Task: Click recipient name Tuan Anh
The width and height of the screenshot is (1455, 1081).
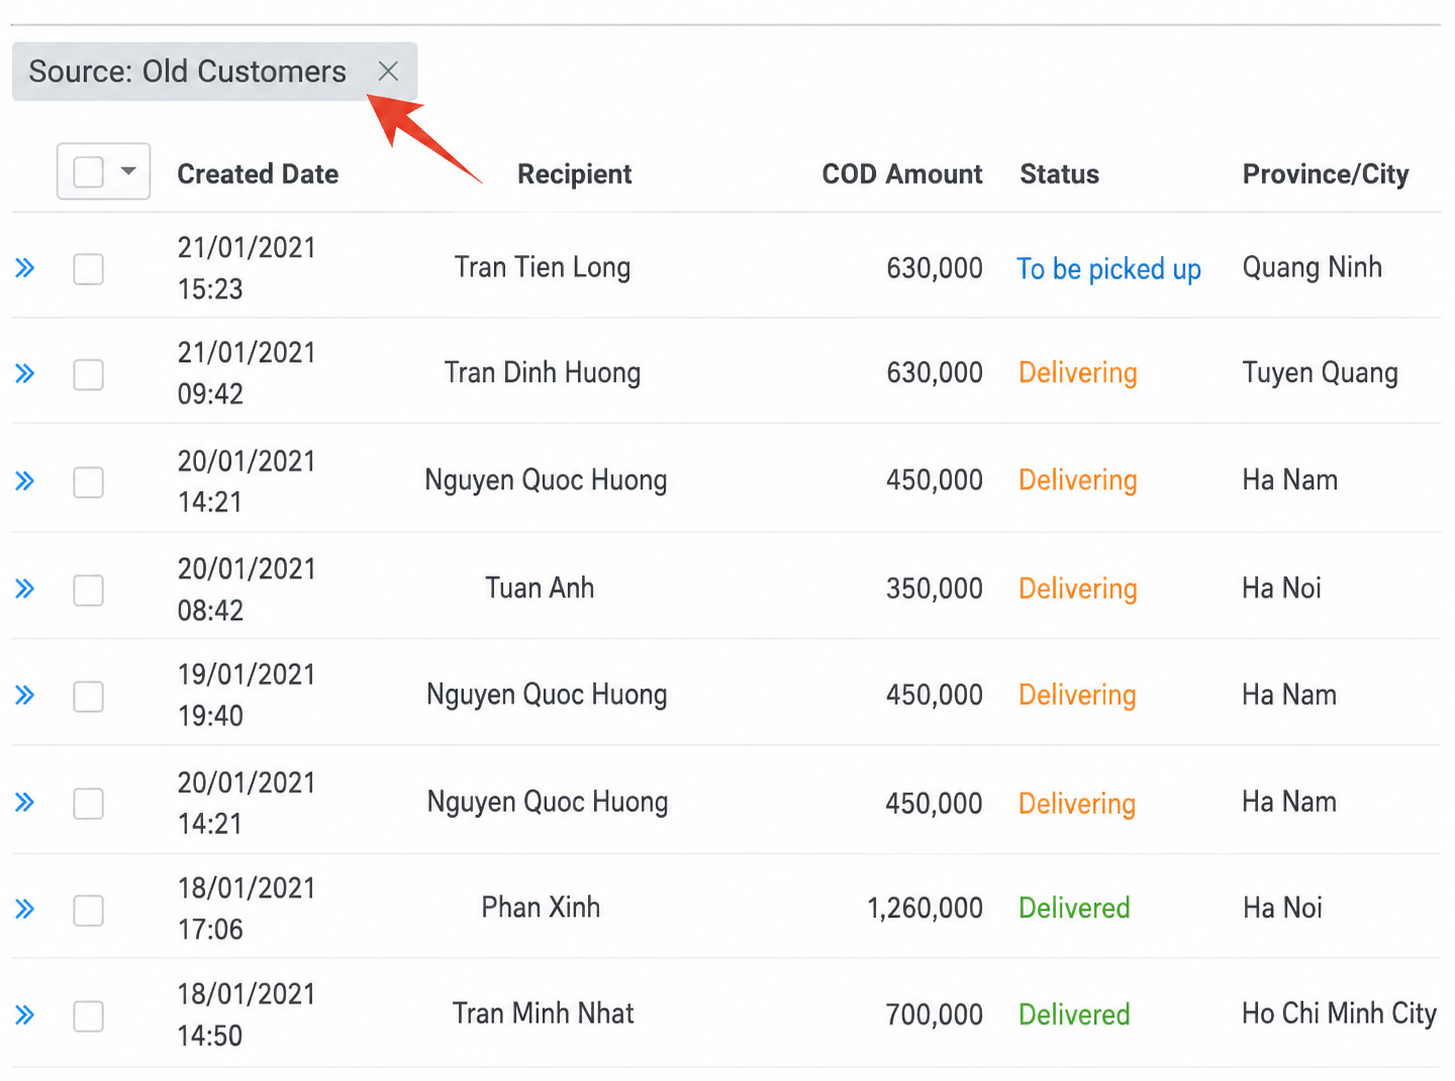Action: (540, 587)
